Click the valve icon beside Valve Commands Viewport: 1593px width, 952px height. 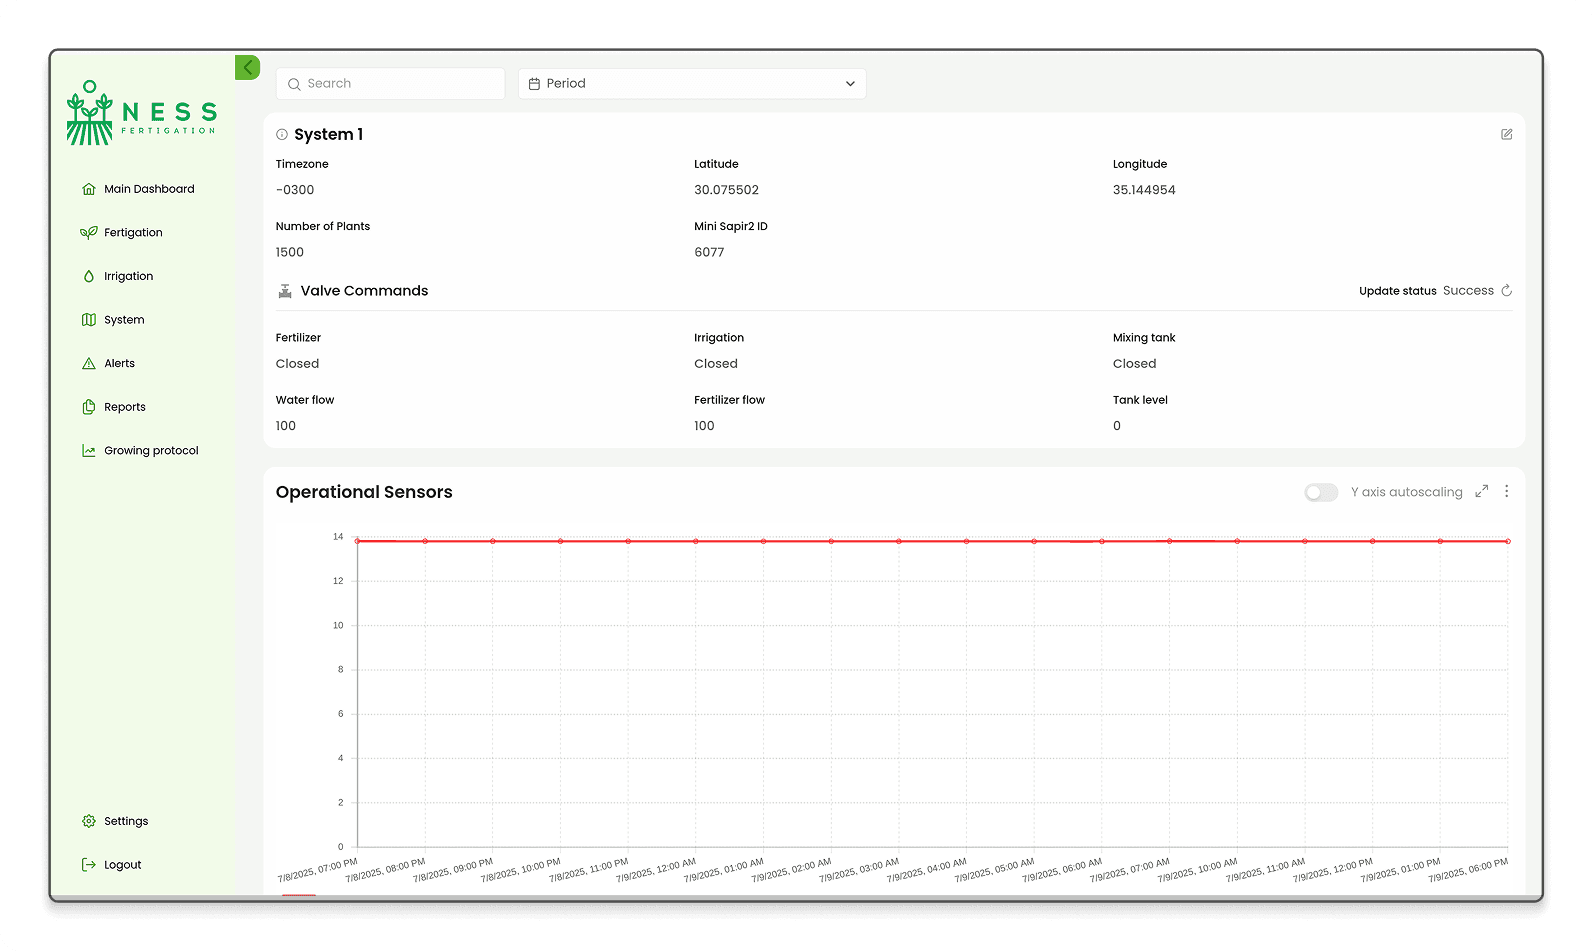[285, 291]
